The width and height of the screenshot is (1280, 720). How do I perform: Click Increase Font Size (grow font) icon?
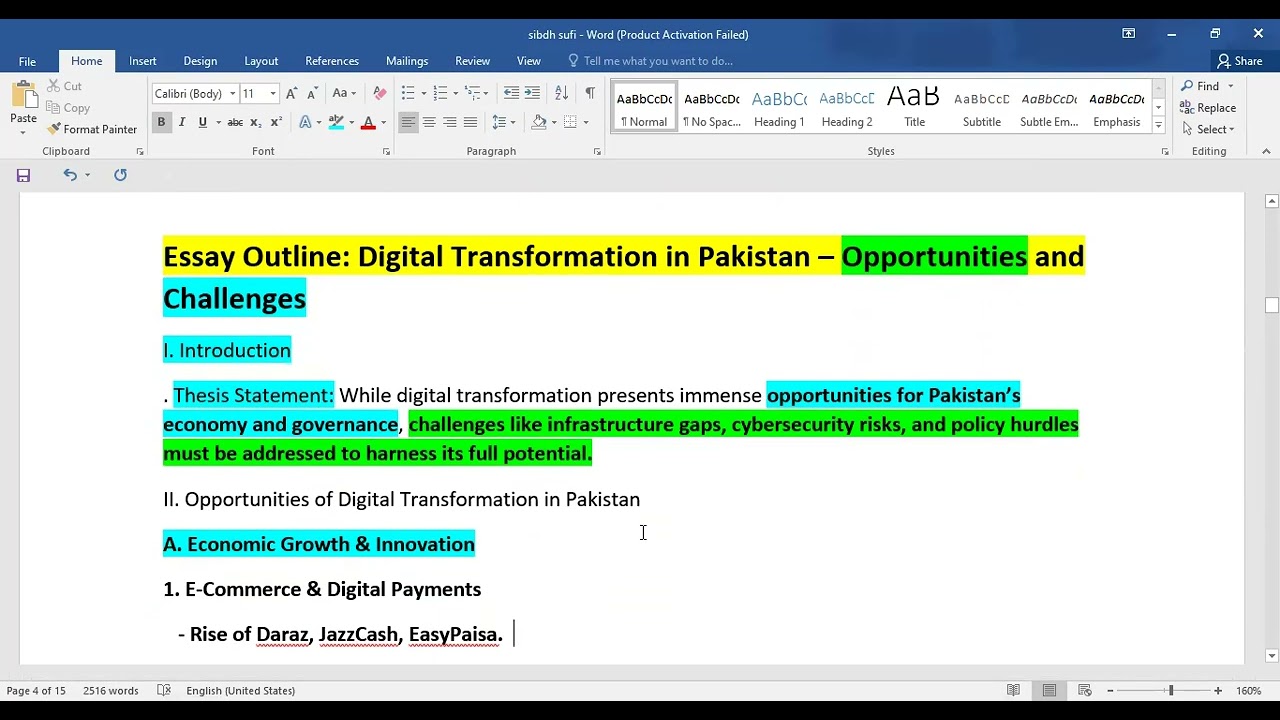291,93
